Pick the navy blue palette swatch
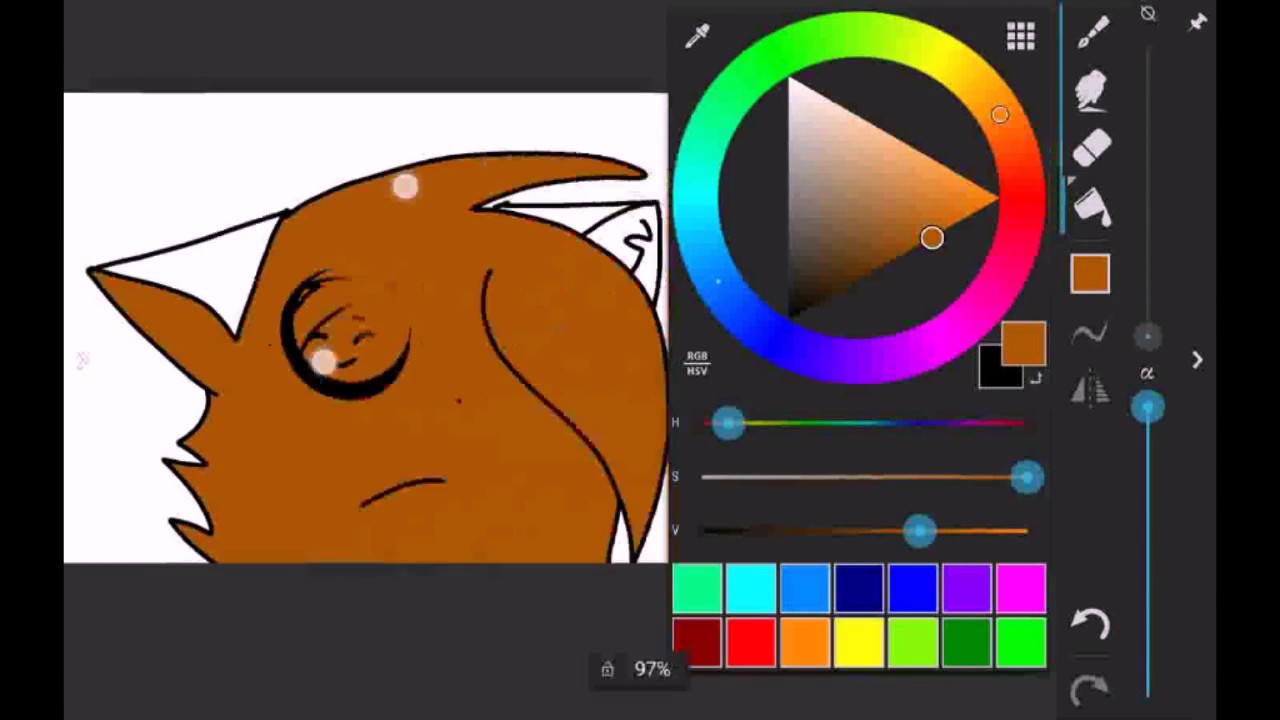Viewport: 1280px width, 720px height. pyautogui.click(x=859, y=588)
